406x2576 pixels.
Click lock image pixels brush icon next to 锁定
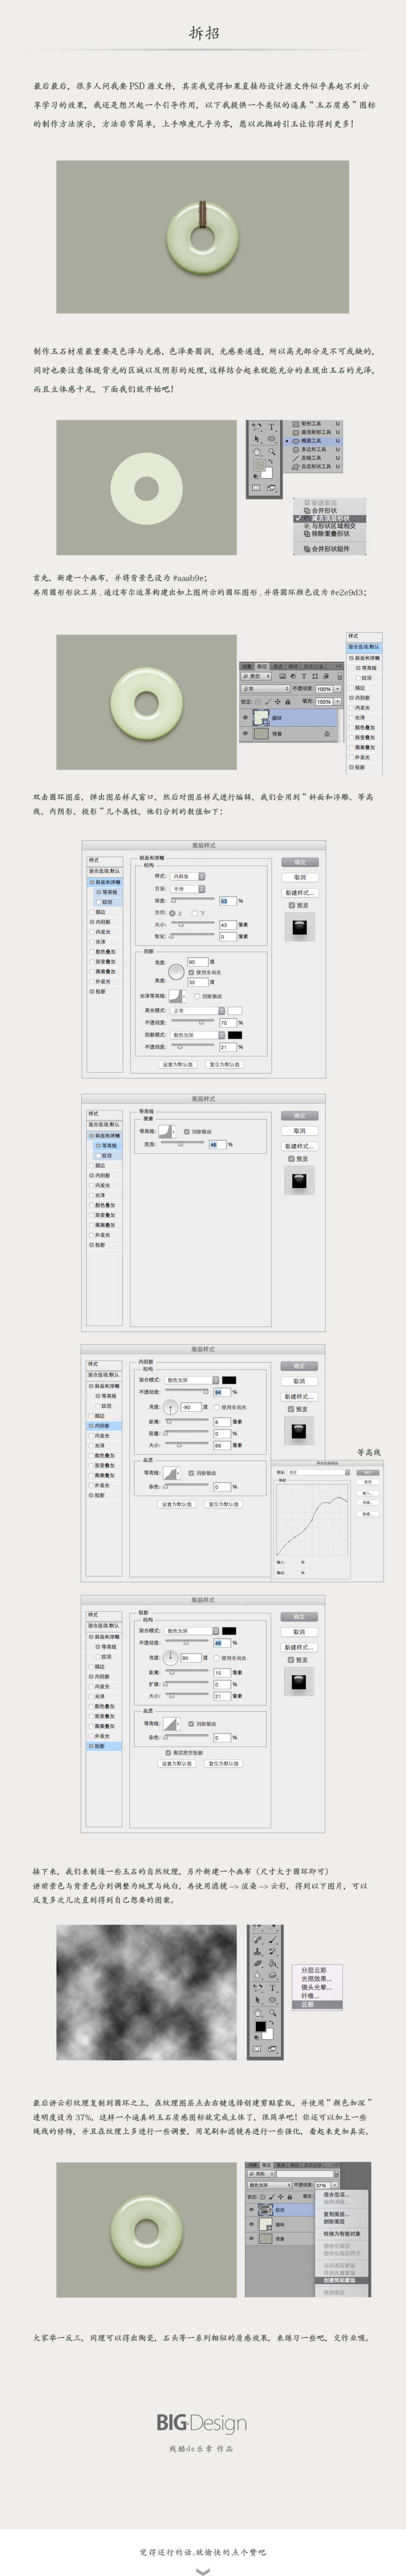coord(268,702)
